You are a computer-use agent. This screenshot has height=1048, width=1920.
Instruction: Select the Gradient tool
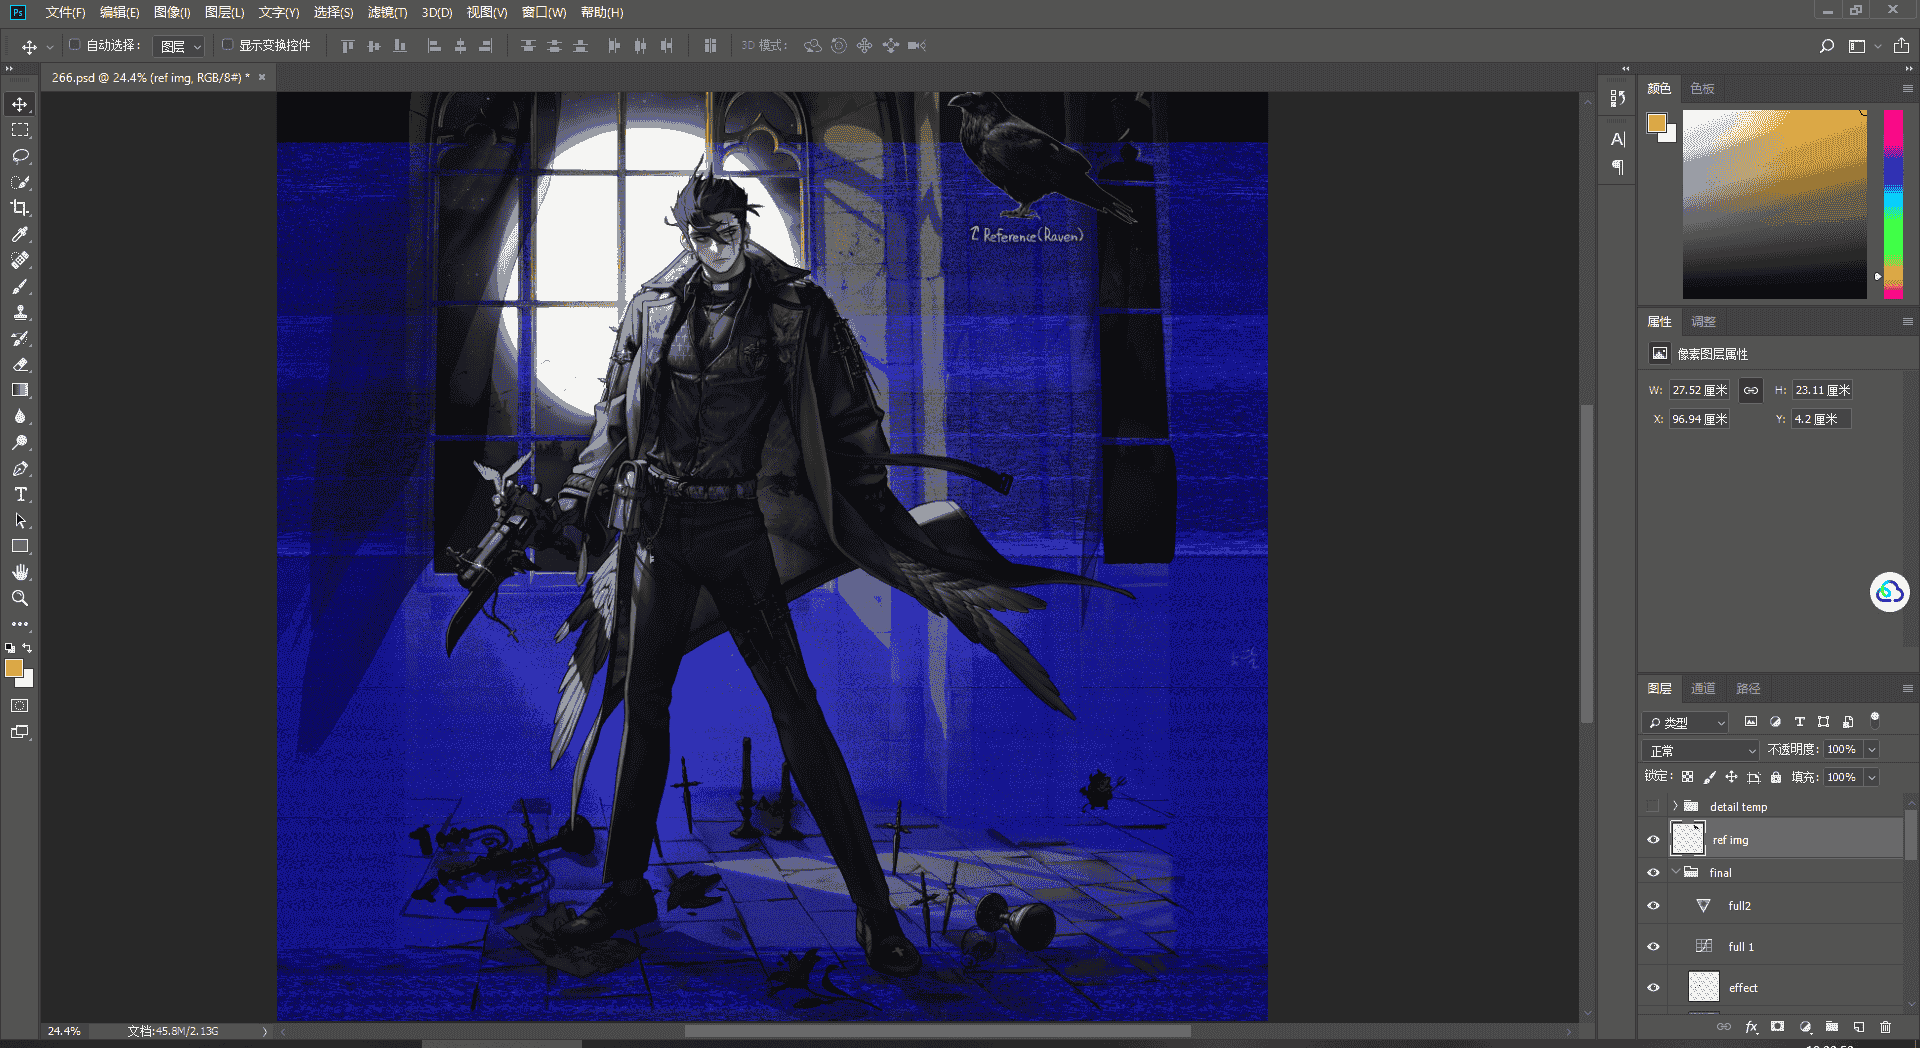pos(20,391)
